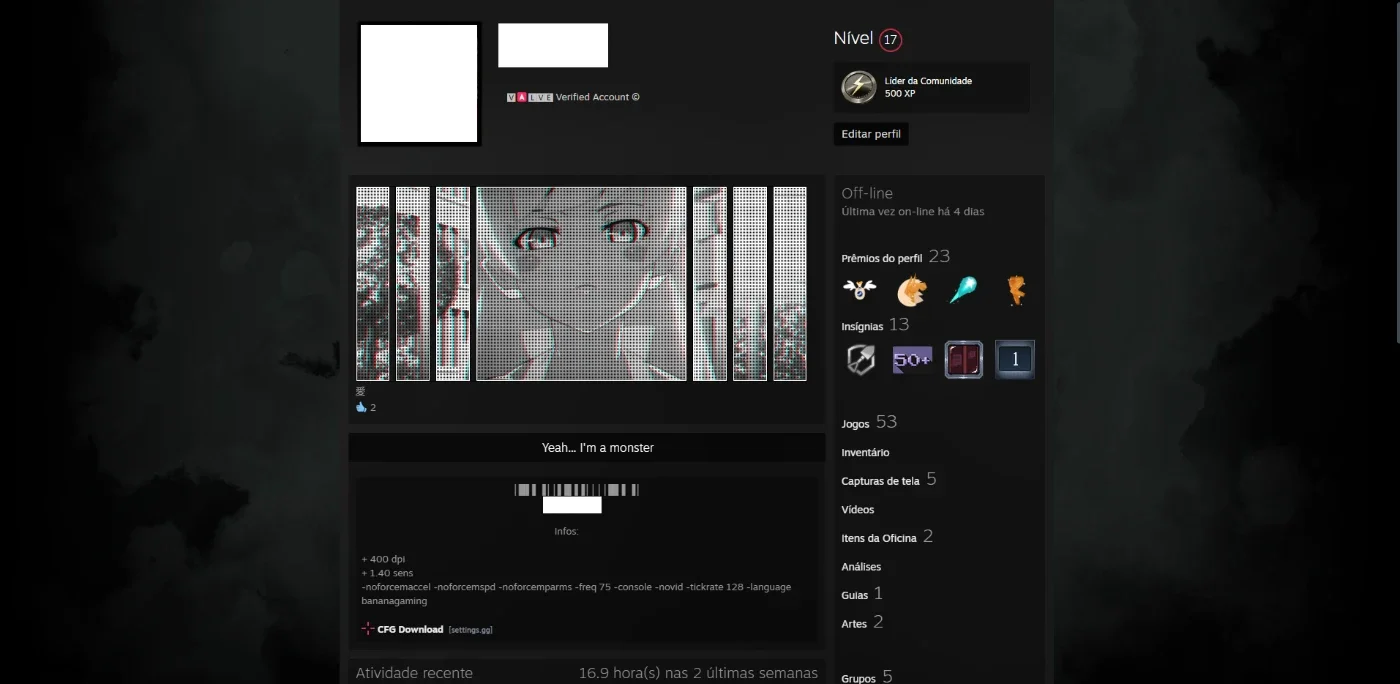
Task: Open the Grupos groups link
Action: [x=858, y=678]
